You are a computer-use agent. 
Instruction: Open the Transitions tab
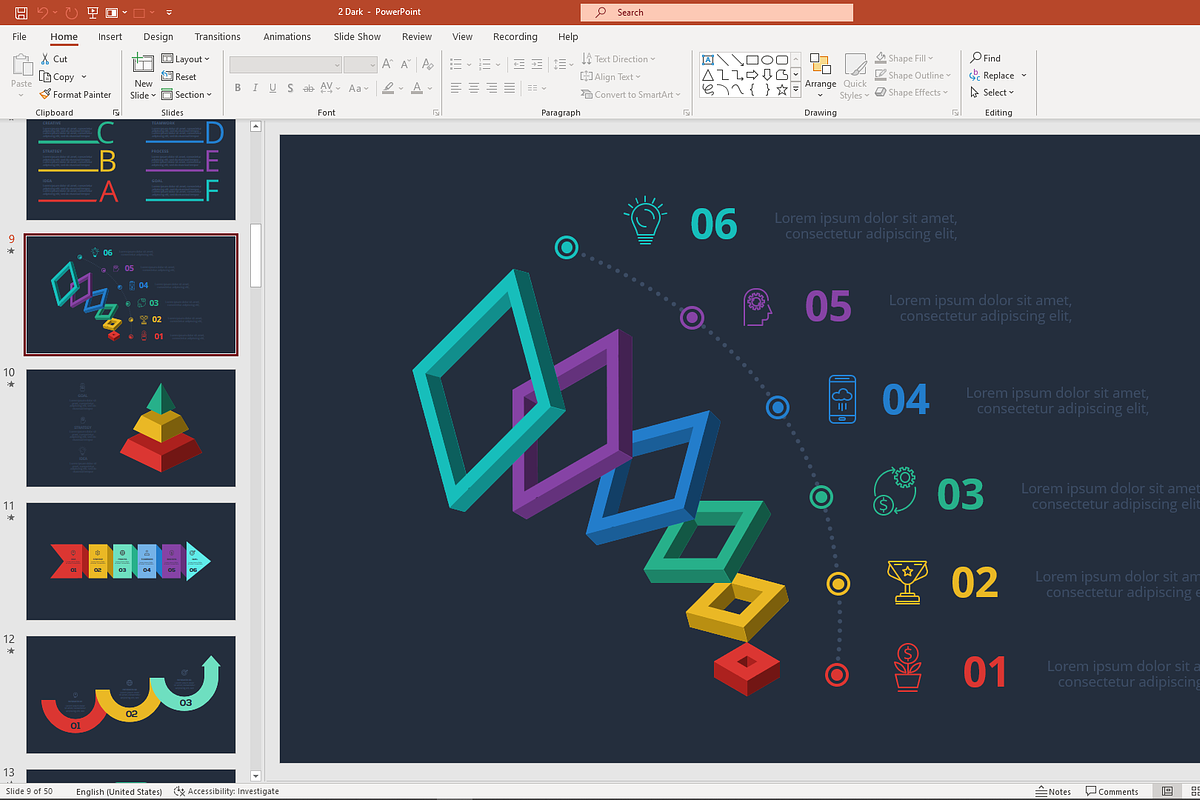(x=217, y=37)
